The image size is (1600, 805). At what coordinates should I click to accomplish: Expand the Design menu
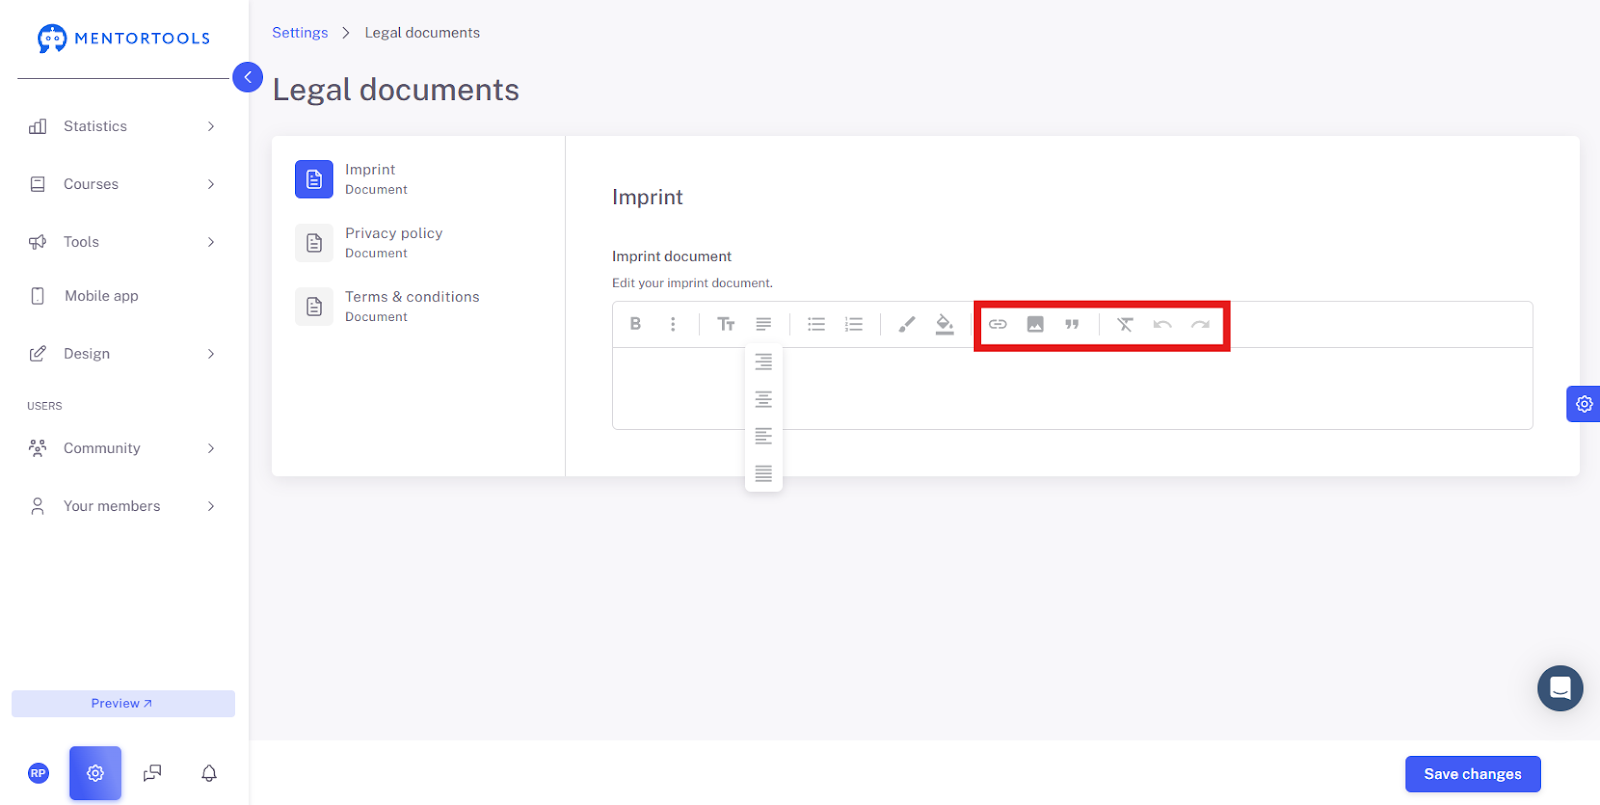[x=122, y=354]
